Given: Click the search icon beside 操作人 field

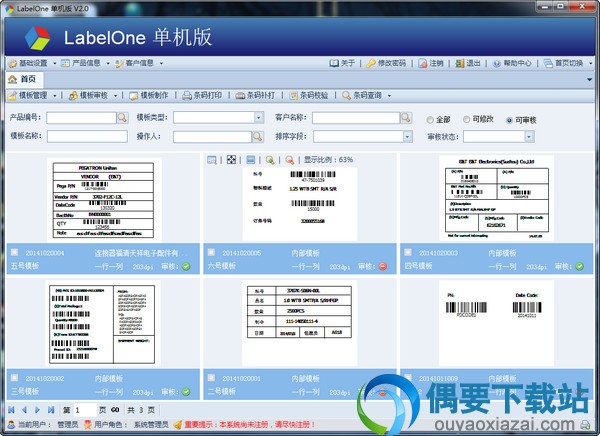Looking at the screenshot, I should tap(257, 136).
